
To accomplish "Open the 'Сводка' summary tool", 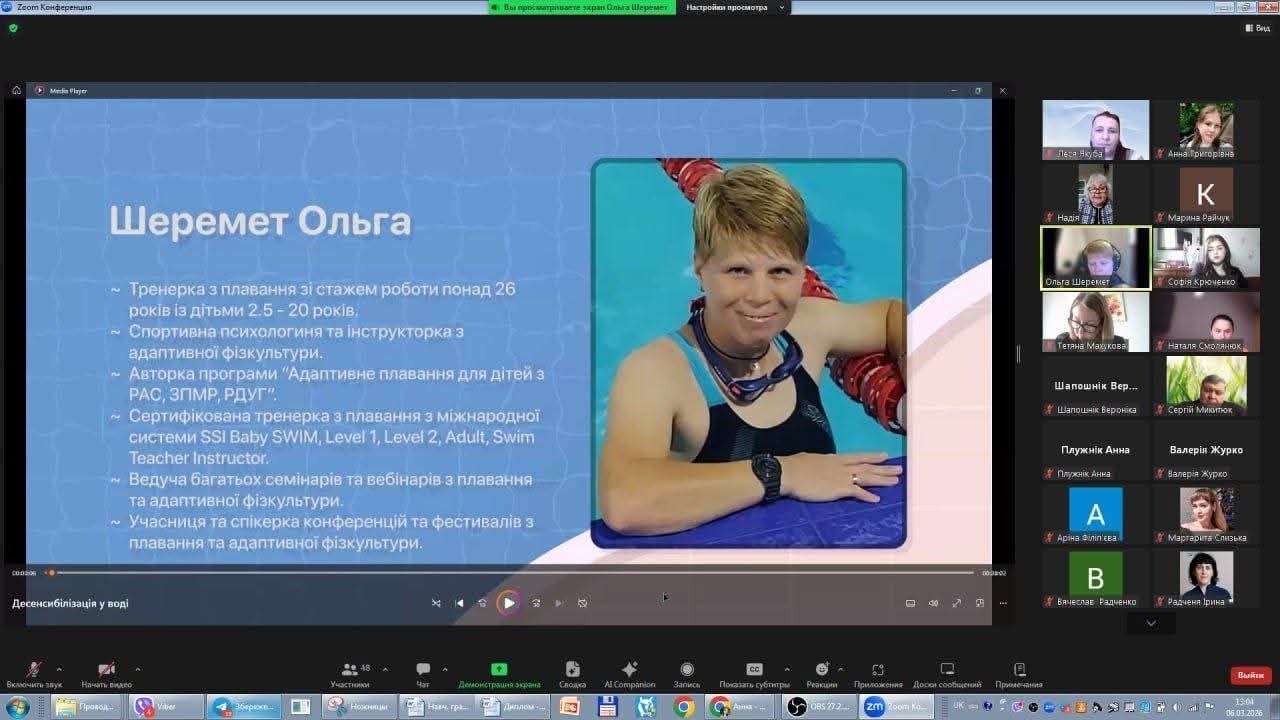I will pyautogui.click(x=572, y=671).
